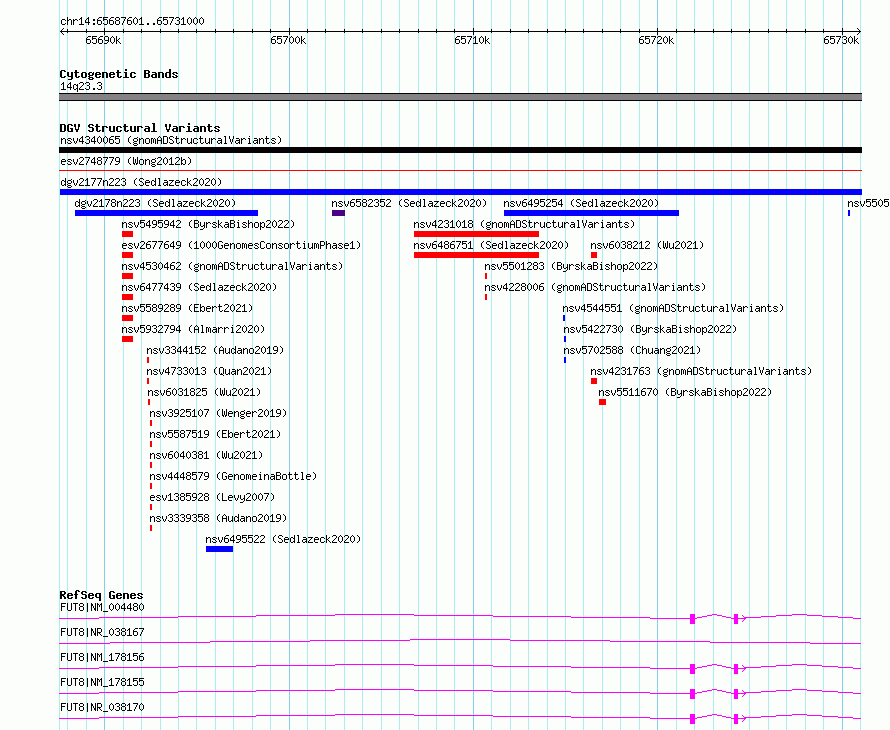Click nsv5589289 (Ebert2021) variant label
Viewport: 890px width, 730px height.
point(187,308)
